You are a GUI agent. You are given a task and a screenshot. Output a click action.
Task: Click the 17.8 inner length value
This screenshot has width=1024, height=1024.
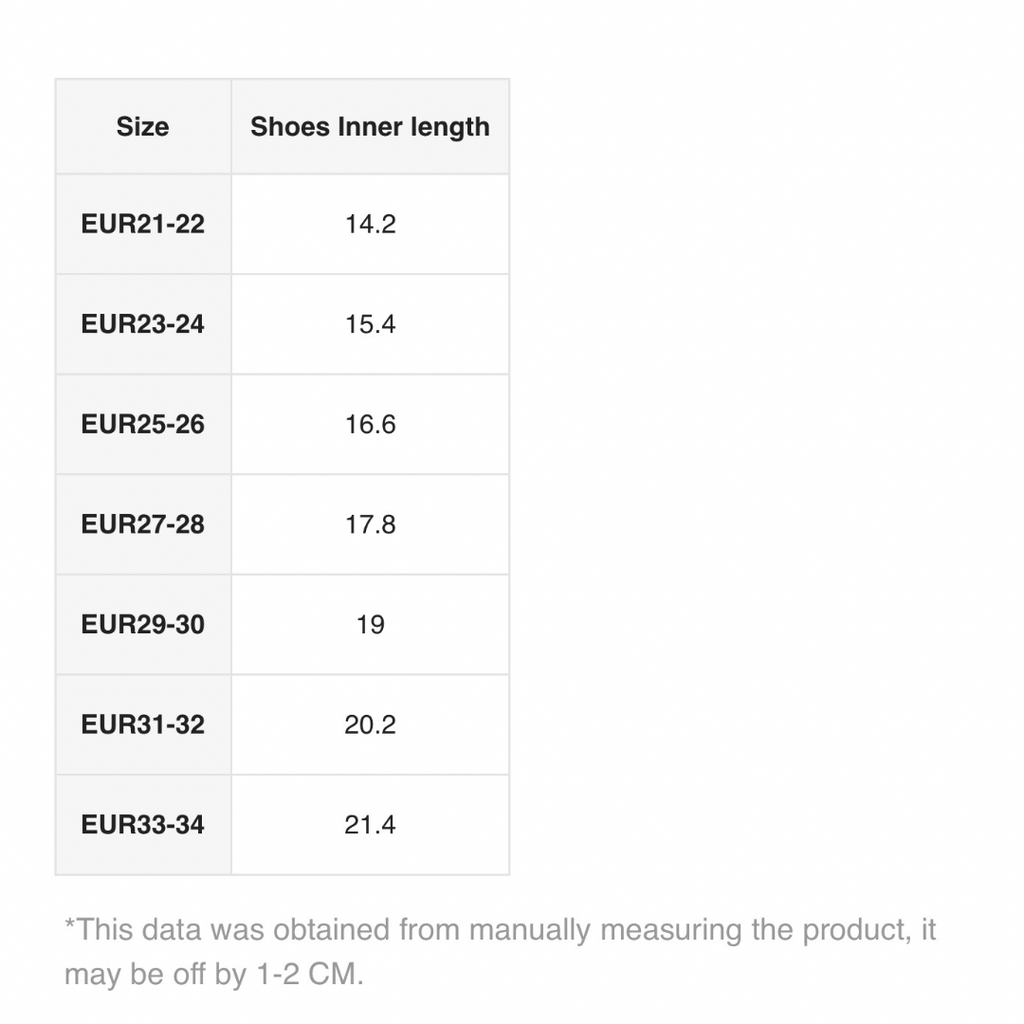click(x=370, y=524)
